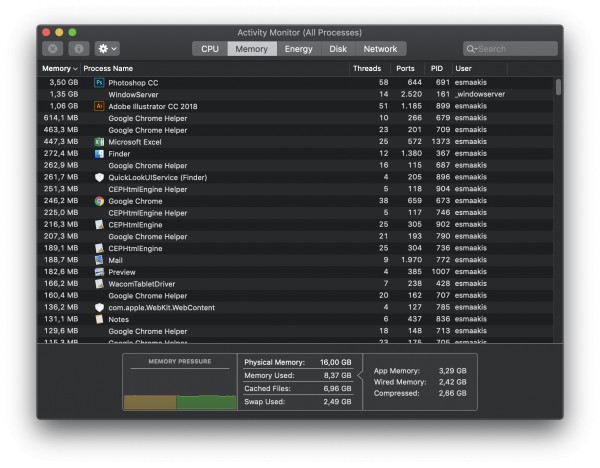Open the gear actions dropdown menu

click(x=107, y=49)
